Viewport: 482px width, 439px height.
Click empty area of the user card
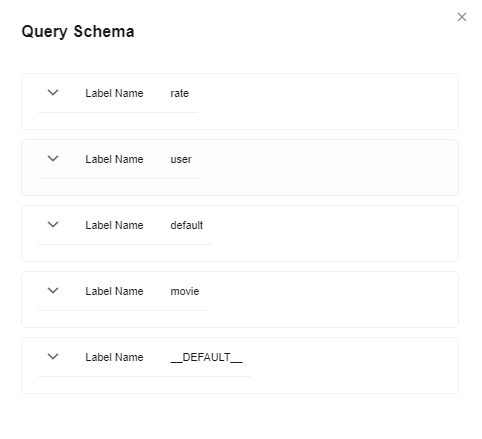(327, 167)
